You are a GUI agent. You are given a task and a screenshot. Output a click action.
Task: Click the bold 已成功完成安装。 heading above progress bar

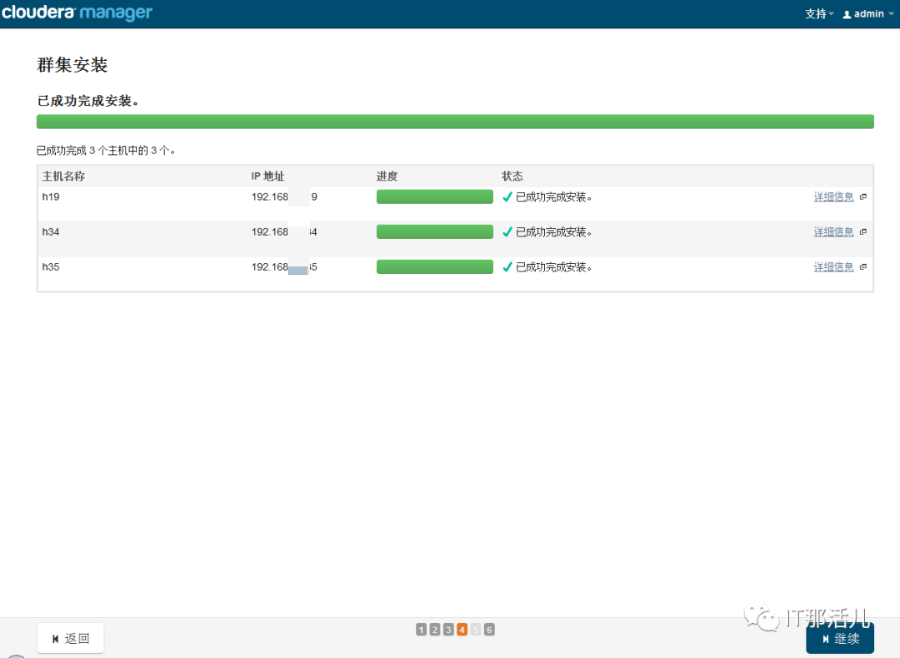click(88, 101)
